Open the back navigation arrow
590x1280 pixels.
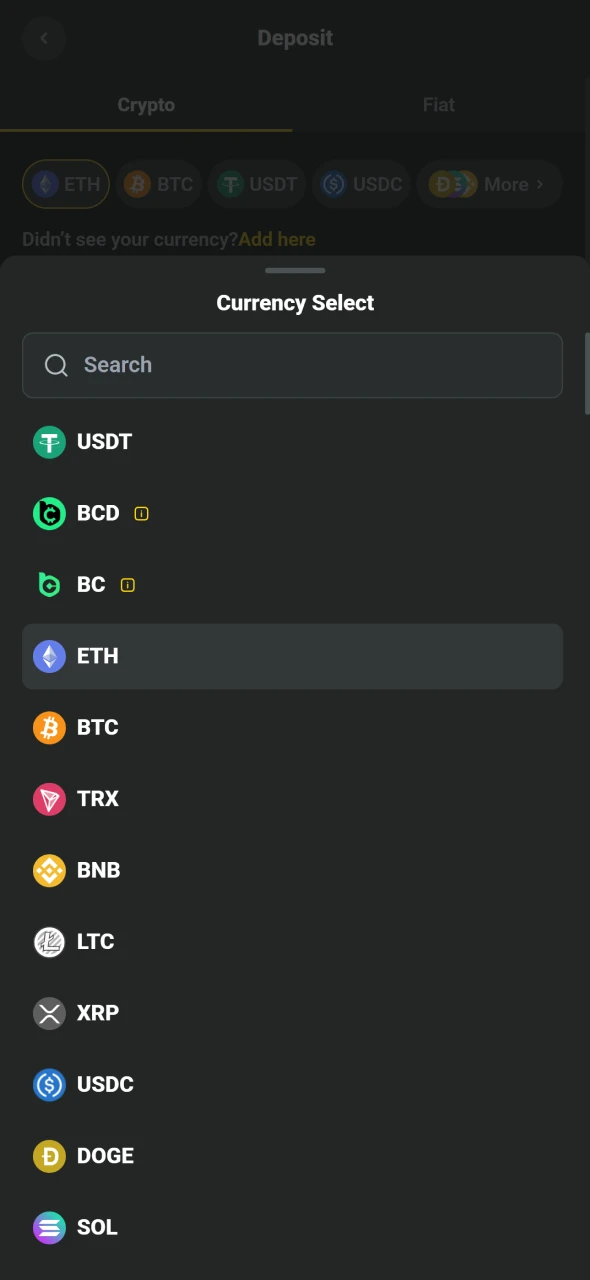click(x=44, y=38)
